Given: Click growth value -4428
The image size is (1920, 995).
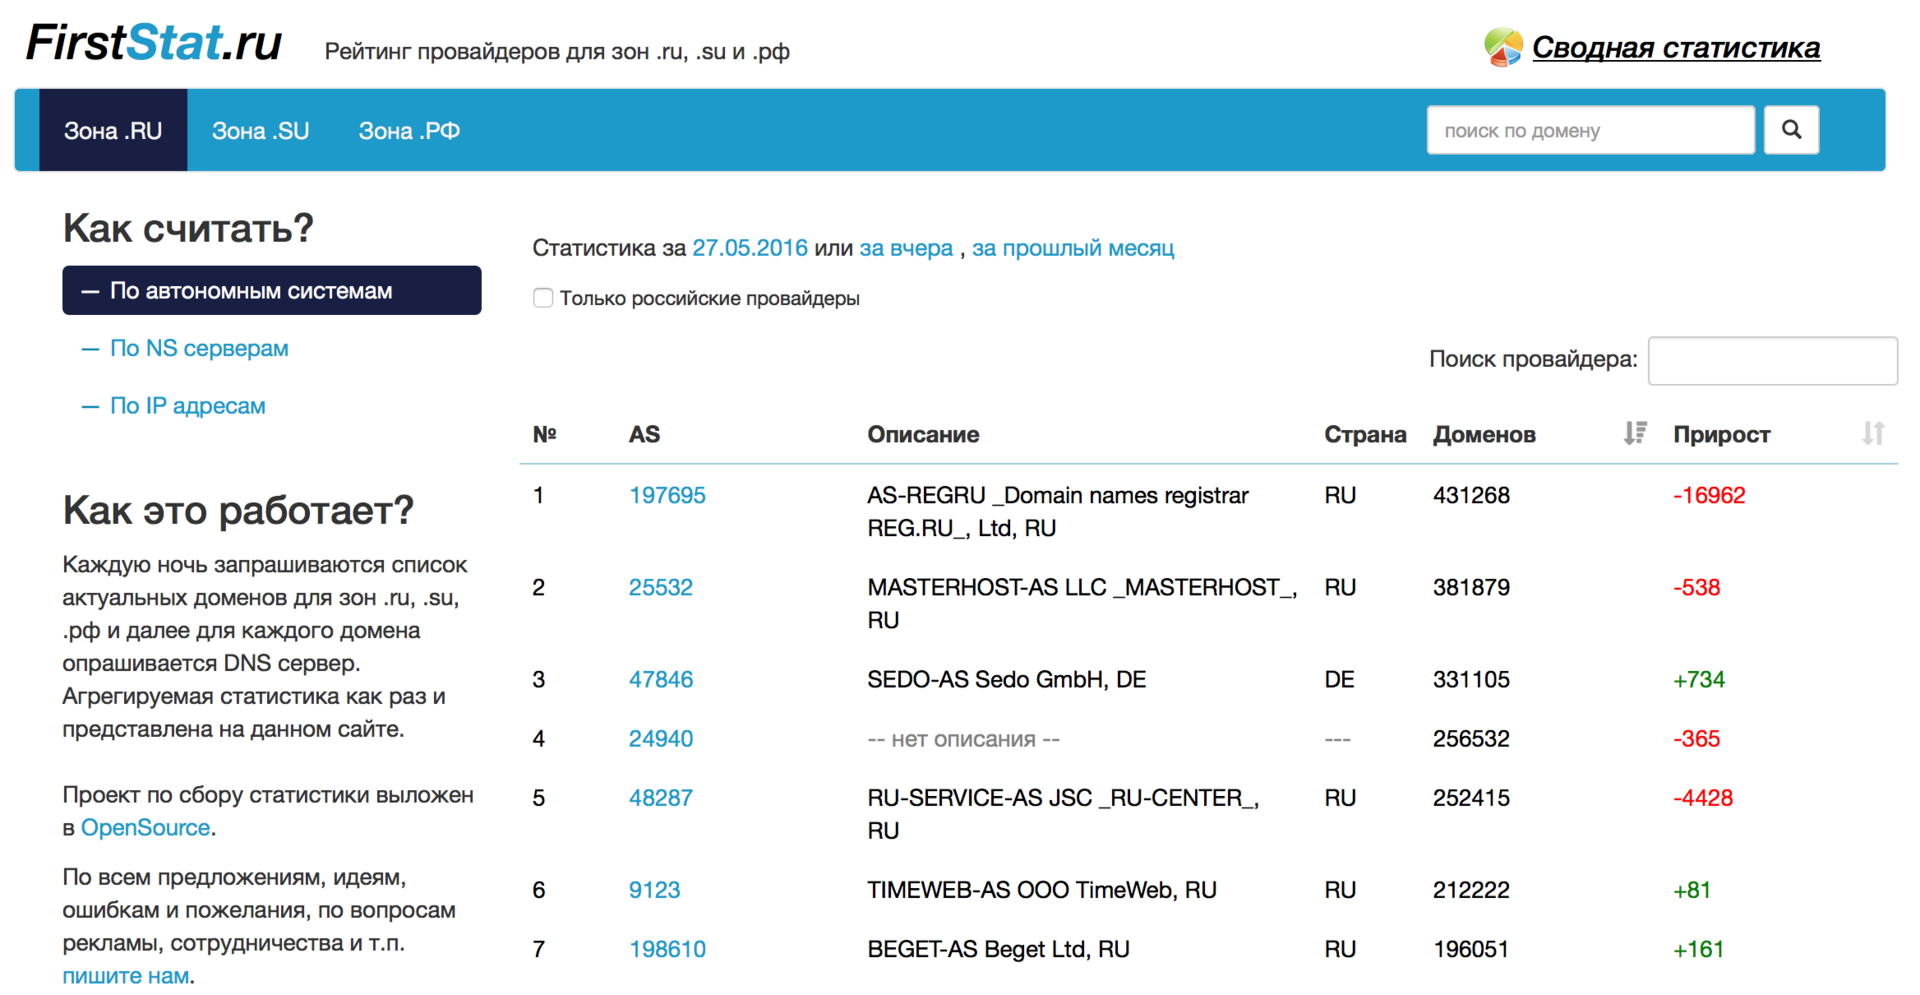Looking at the screenshot, I should 1703,797.
